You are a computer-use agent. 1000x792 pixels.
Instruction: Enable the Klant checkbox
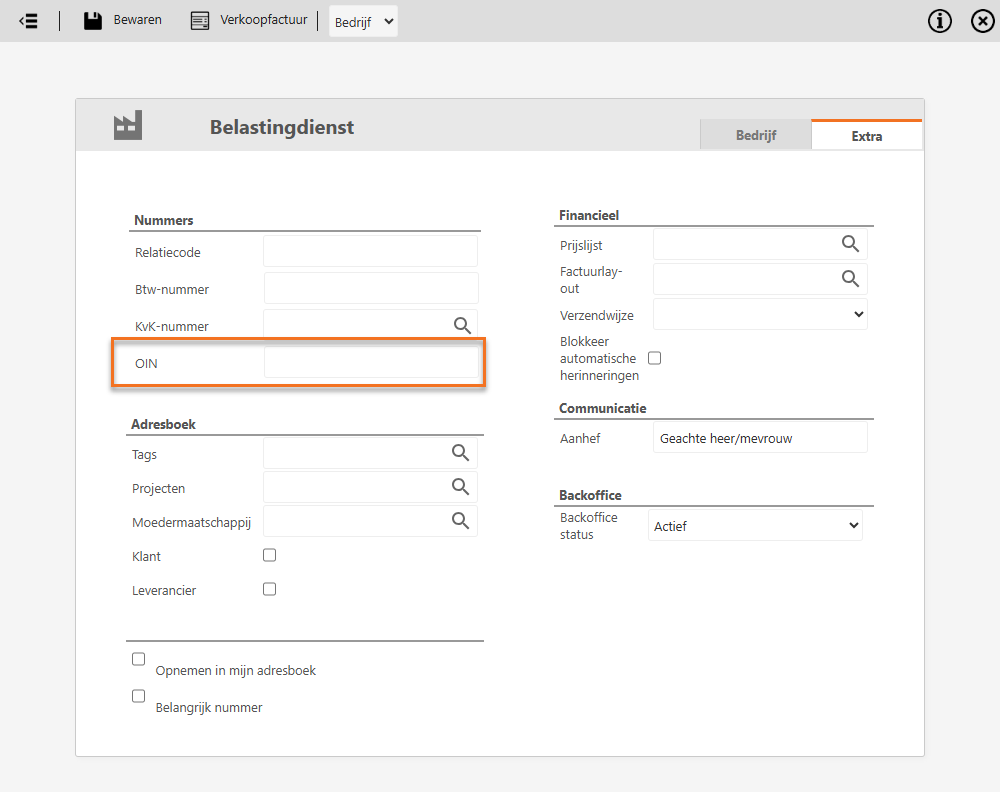(x=269, y=555)
